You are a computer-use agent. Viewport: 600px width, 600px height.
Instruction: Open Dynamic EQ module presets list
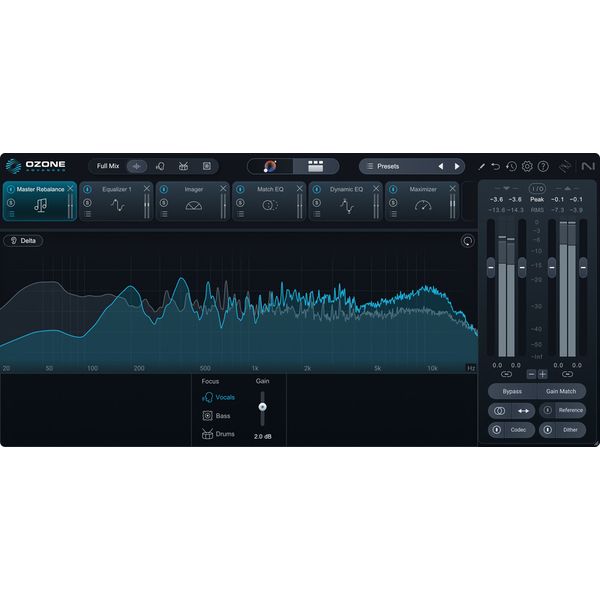(318, 214)
